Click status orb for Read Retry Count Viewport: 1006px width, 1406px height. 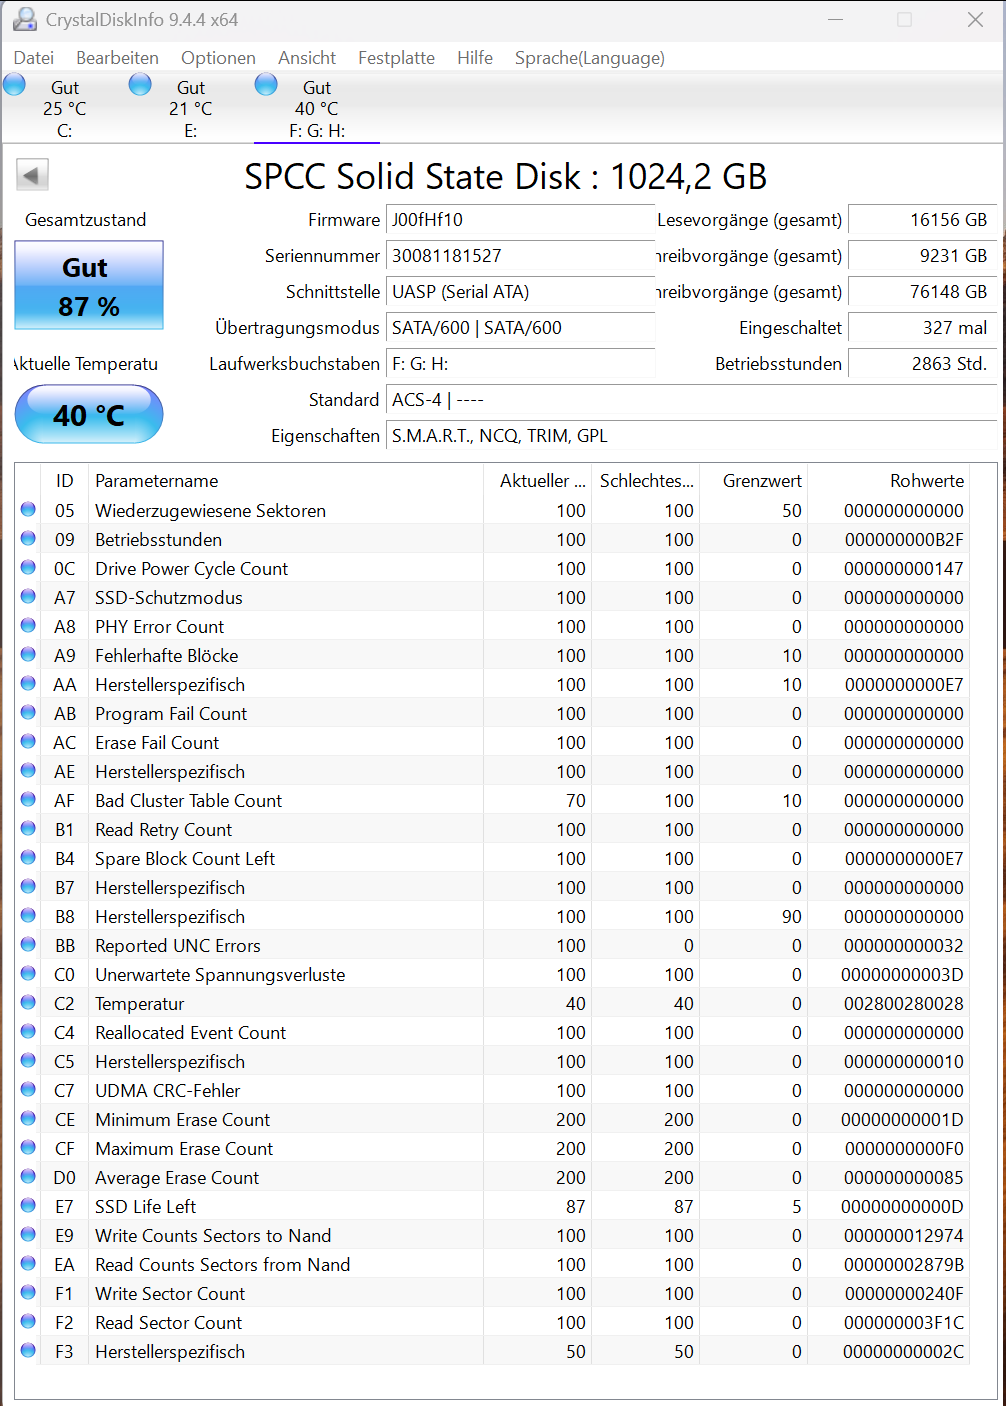pyautogui.click(x=28, y=828)
